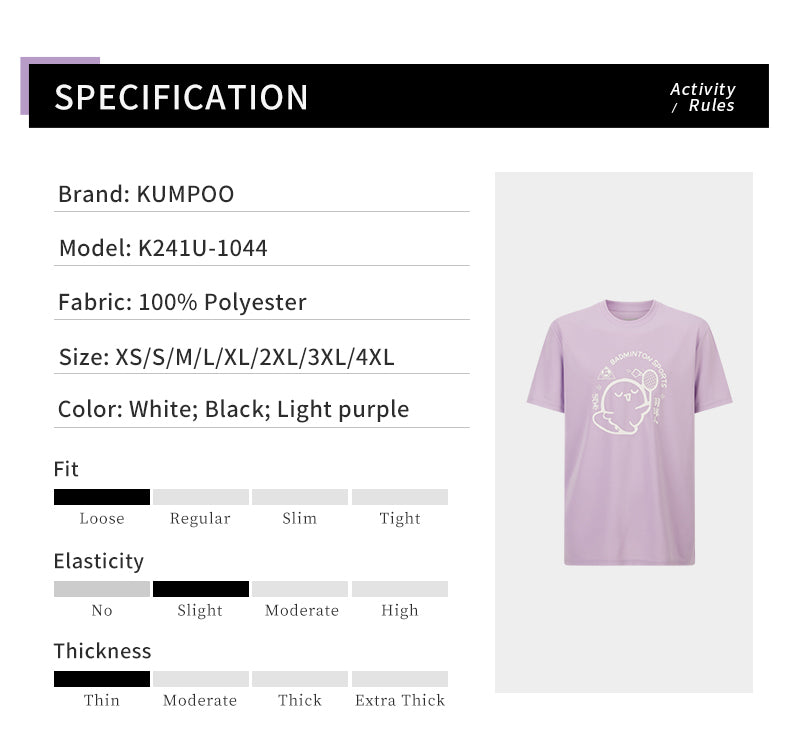The height and width of the screenshot is (747, 790).
Task: Pick the Moderate thickness segment
Action: point(200,679)
